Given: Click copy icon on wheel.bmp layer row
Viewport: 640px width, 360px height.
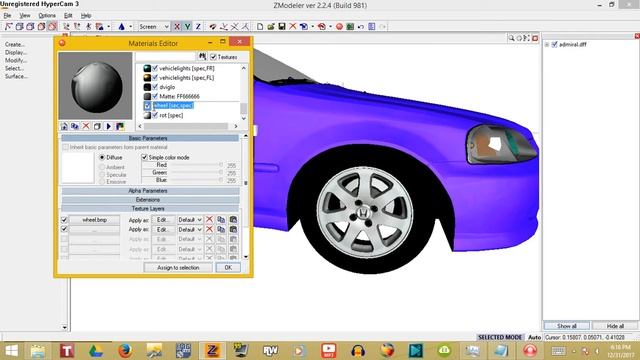Looking at the screenshot, I should 221,220.
